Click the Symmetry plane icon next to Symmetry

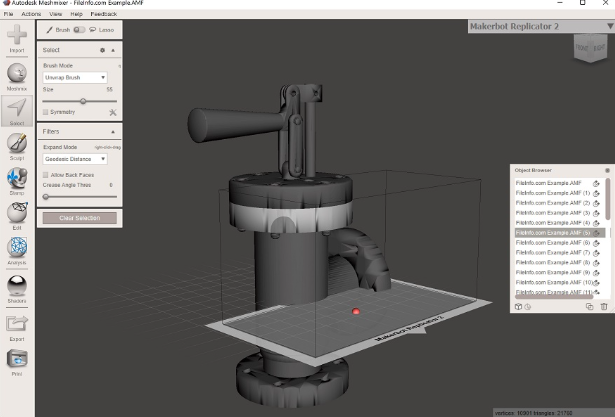[x=113, y=113]
